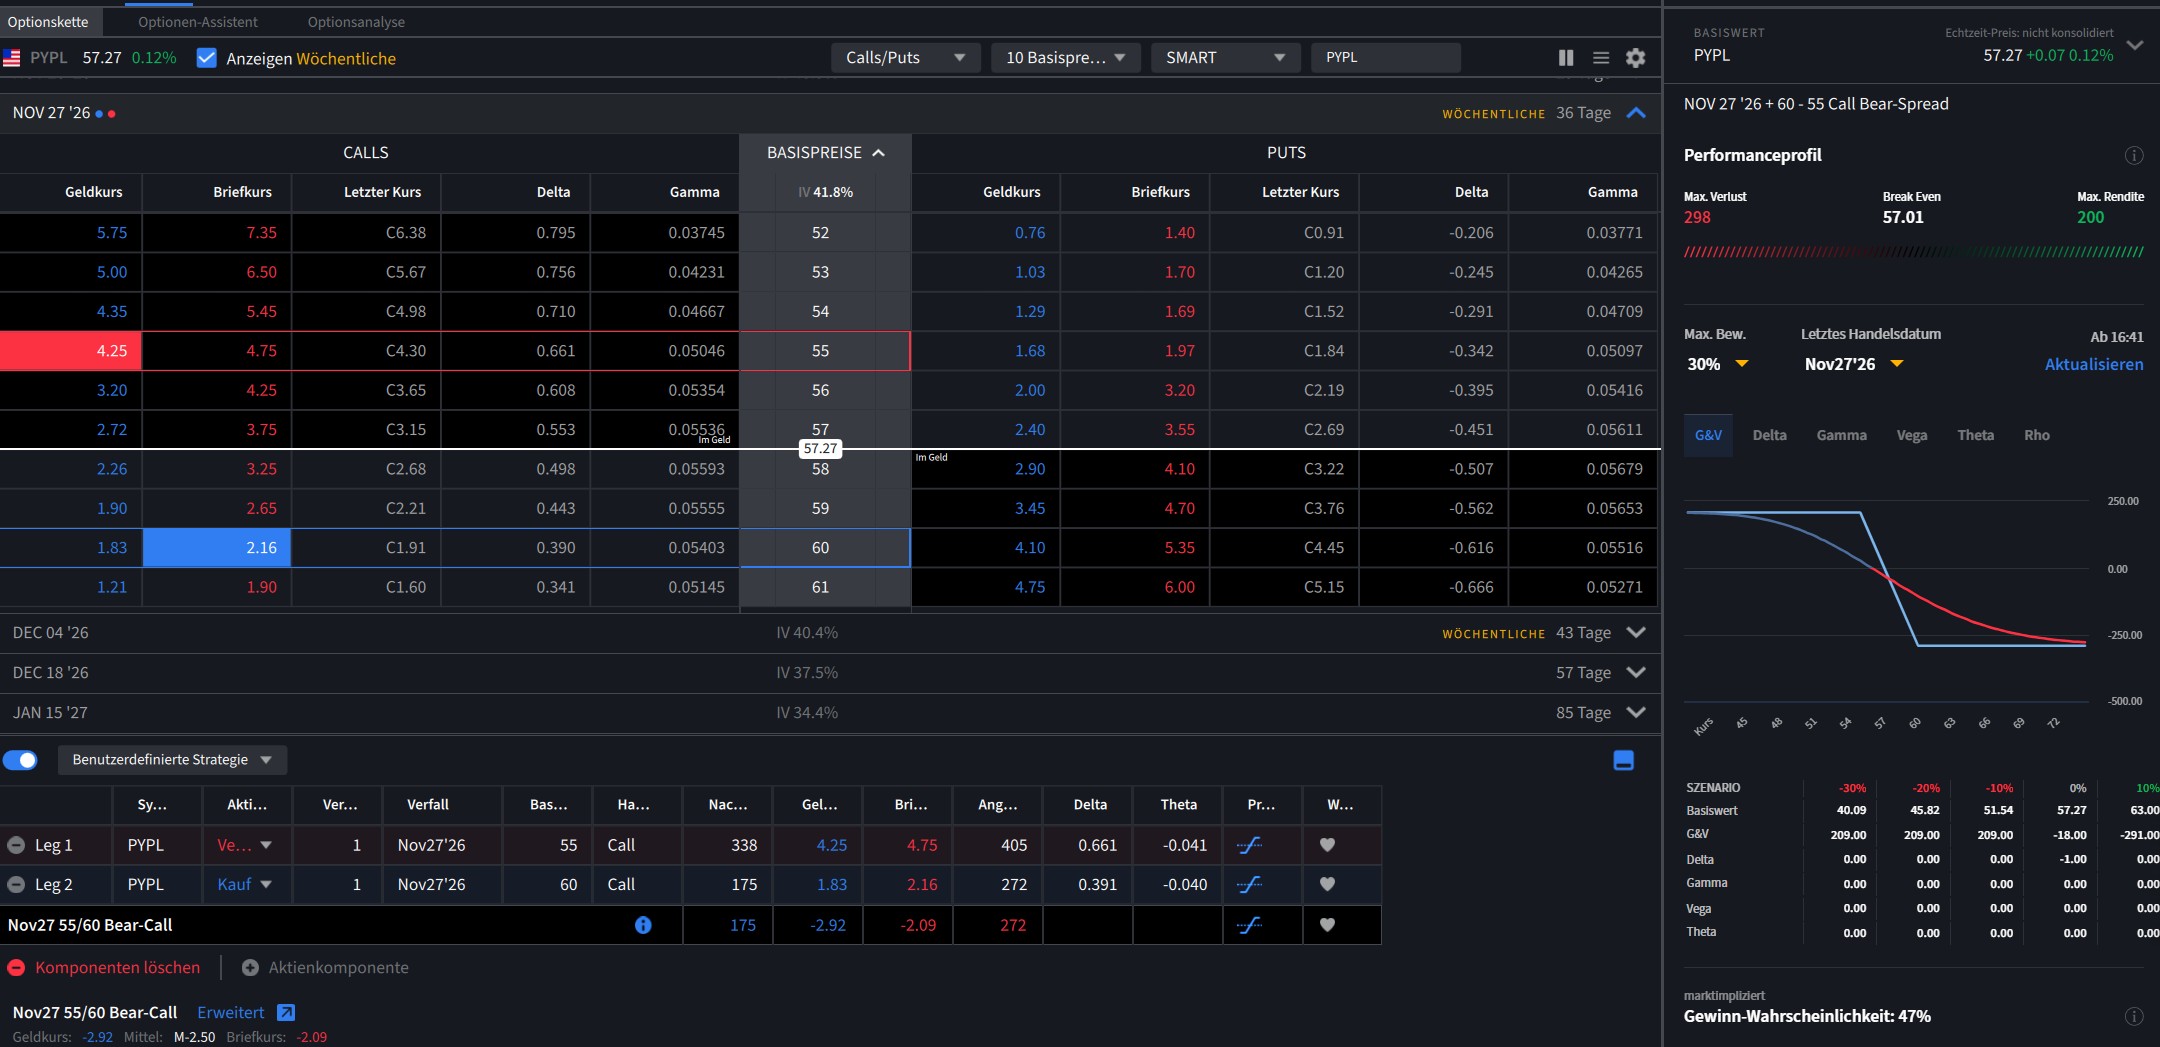Open the Max. Bew. 30% dropdown

pyautogui.click(x=1717, y=365)
